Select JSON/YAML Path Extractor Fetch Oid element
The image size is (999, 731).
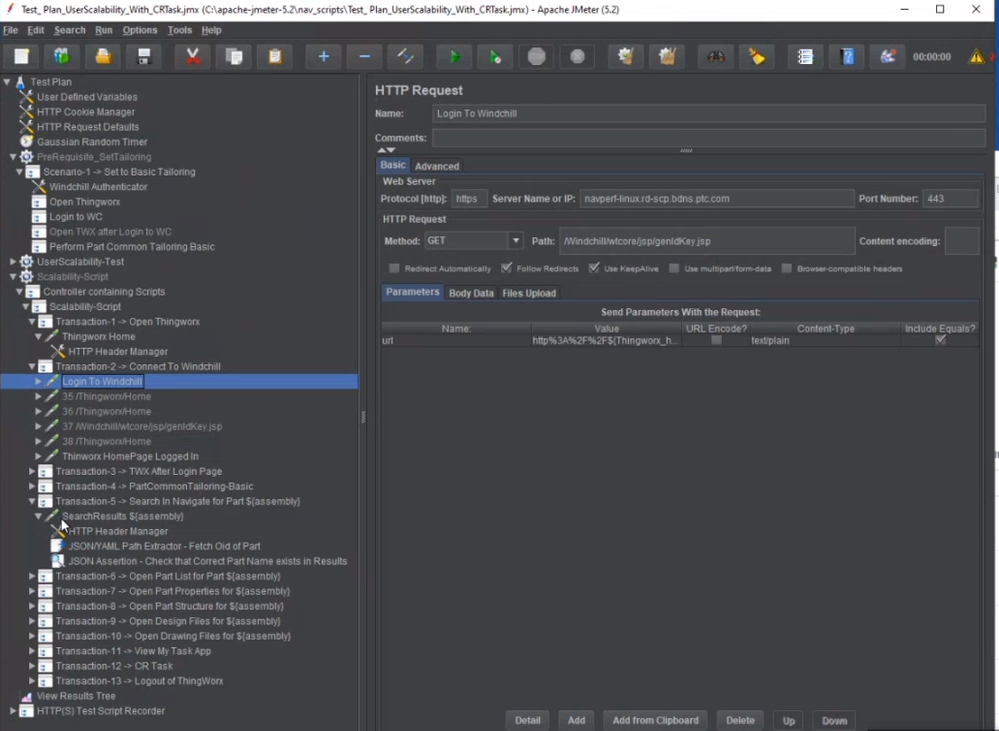[164, 546]
